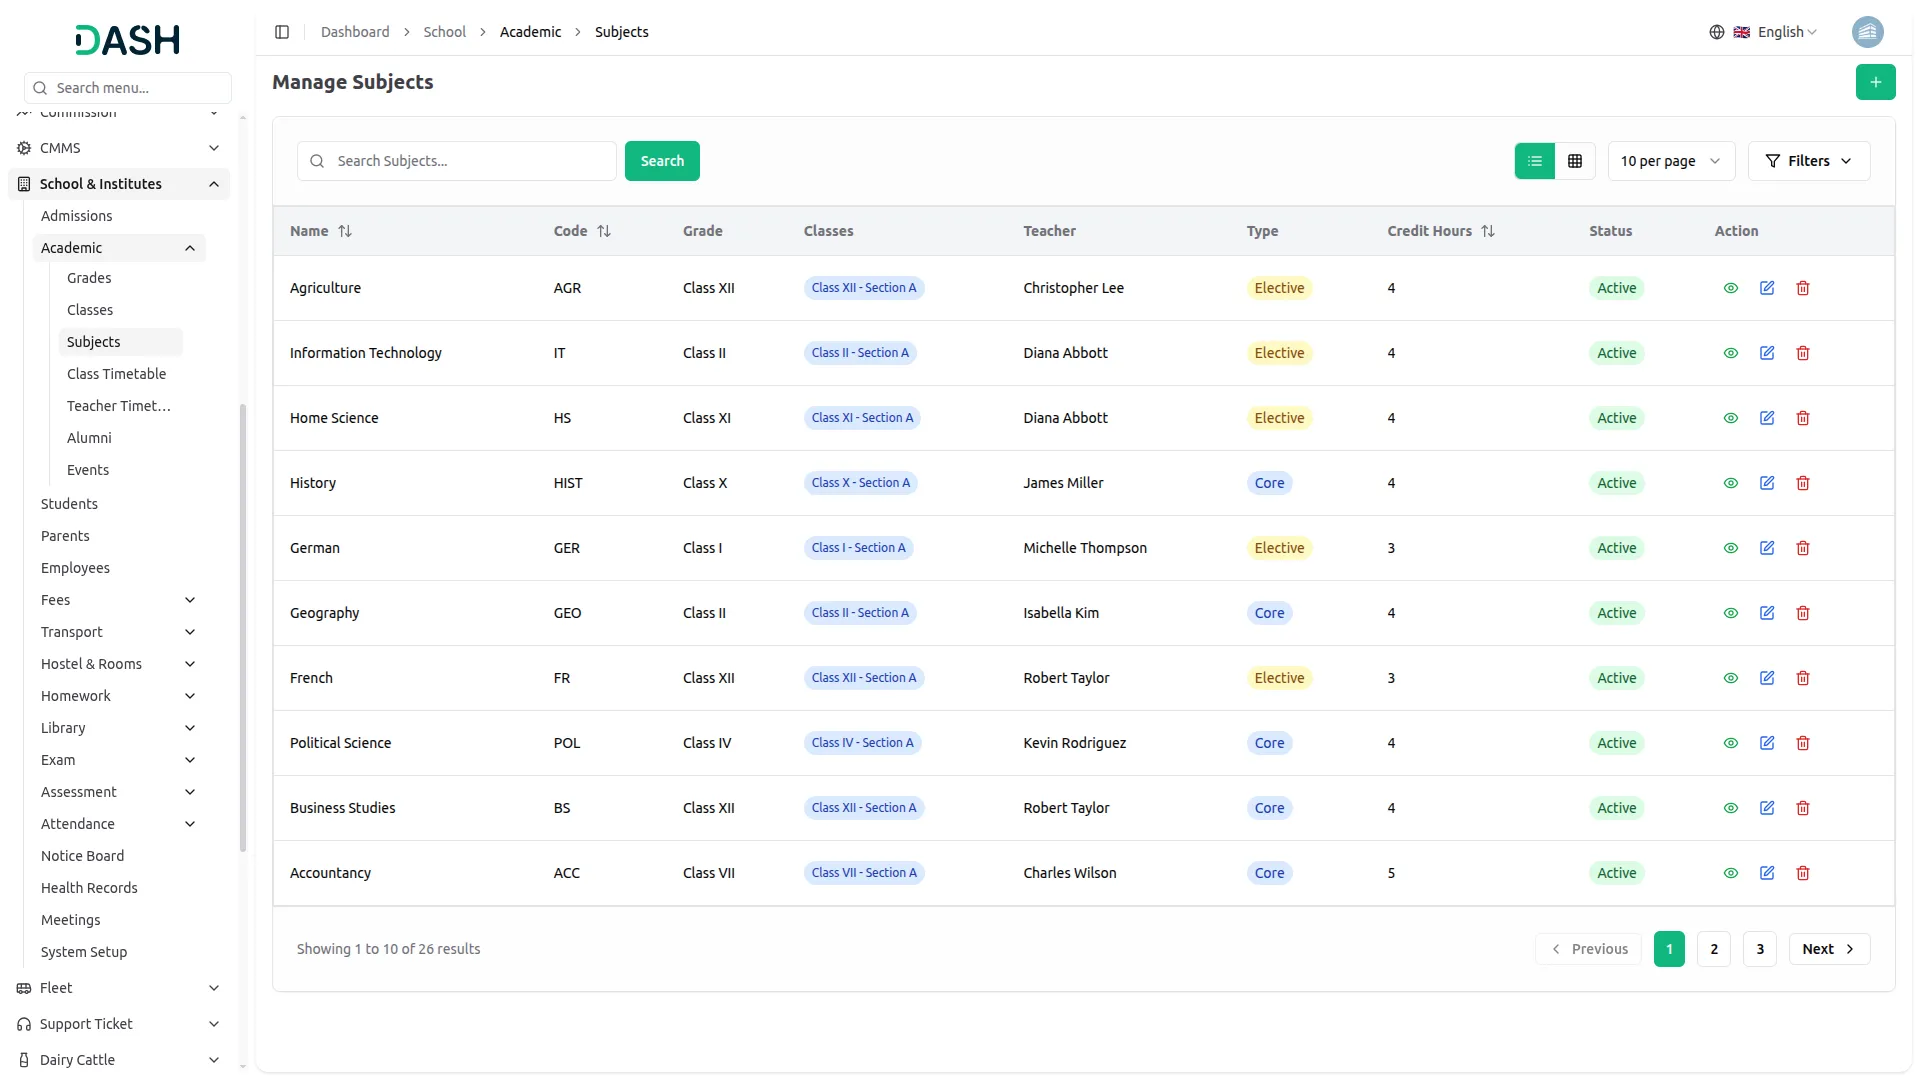Click the green add subject plus button
1920x1080 pixels.
[x=1875, y=82]
